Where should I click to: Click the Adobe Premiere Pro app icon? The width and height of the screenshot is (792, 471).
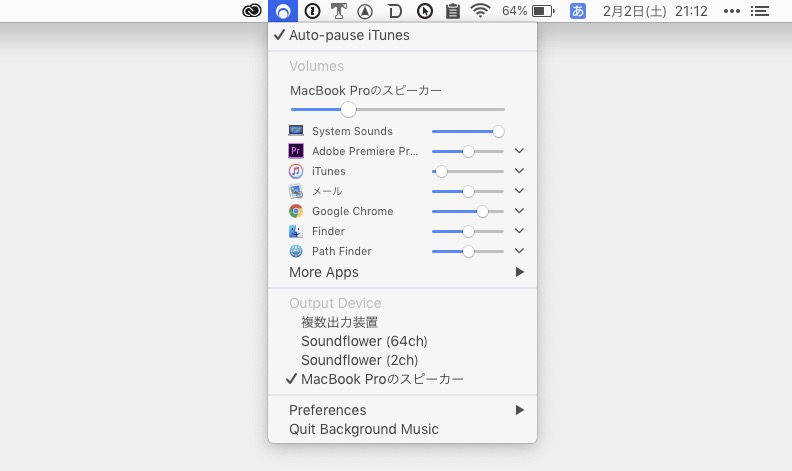[295, 151]
